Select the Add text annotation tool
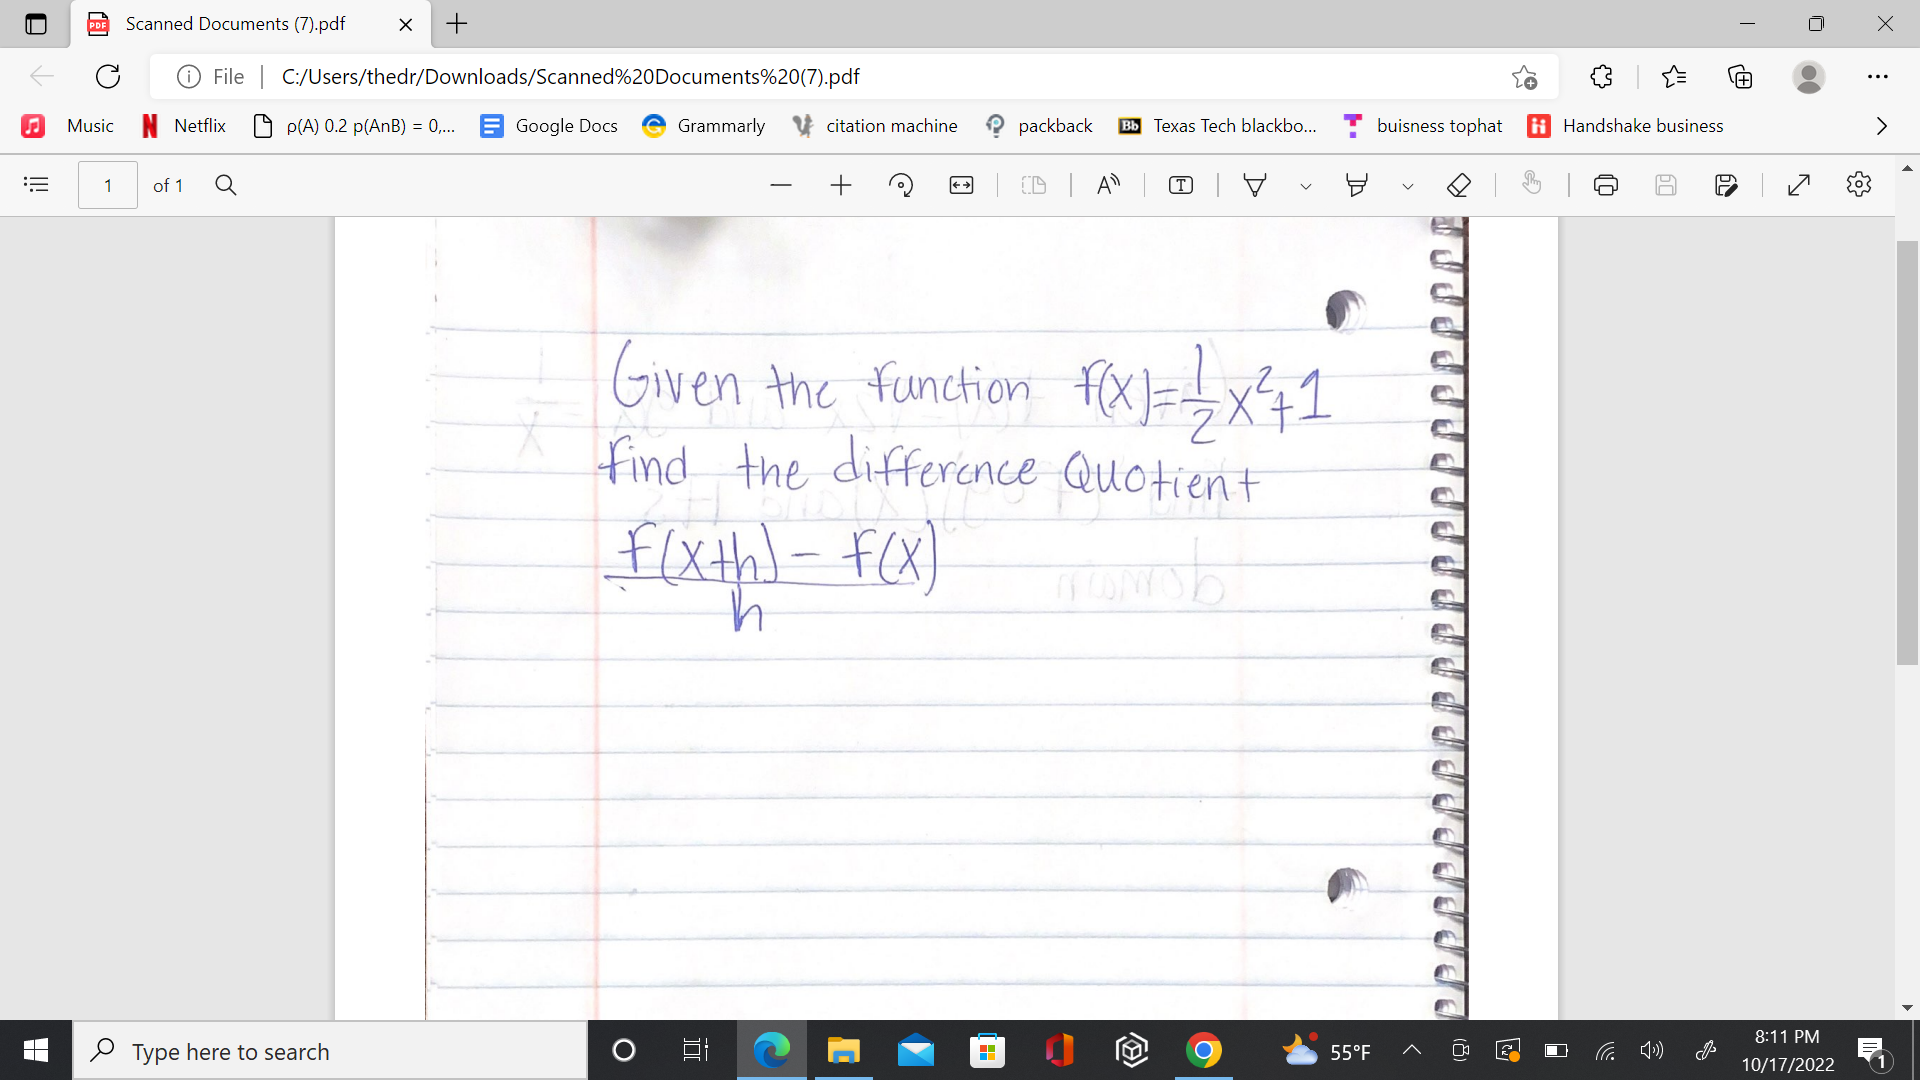The height and width of the screenshot is (1080, 1920). point(1181,185)
